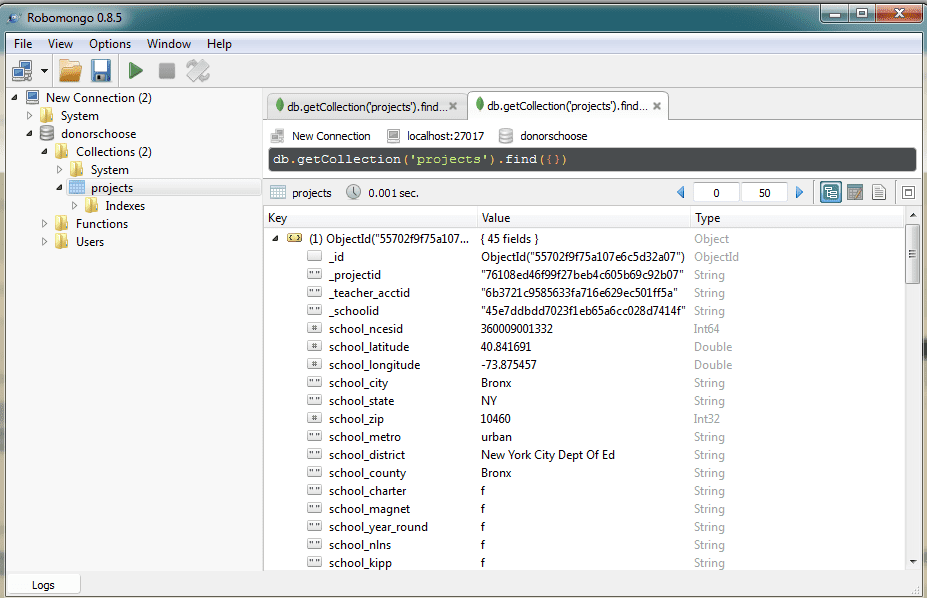Switch results to table view mode
Viewport: 927px width, 598px height.
pyautogui.click(x=855, y=193)
